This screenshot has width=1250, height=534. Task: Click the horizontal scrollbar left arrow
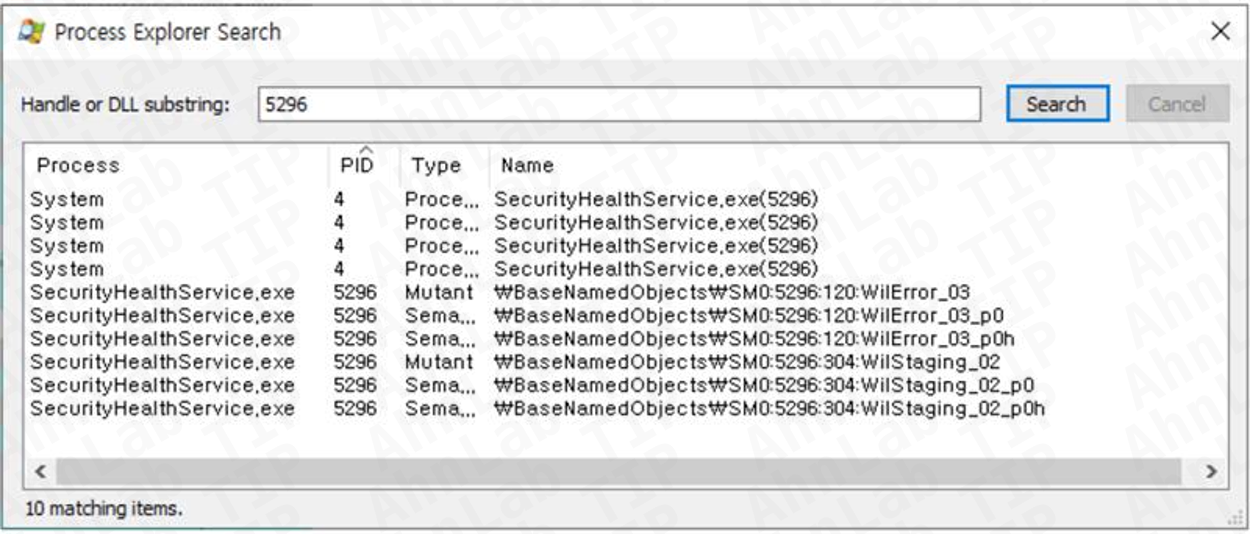pyautogui.click(x=41, y=471)
